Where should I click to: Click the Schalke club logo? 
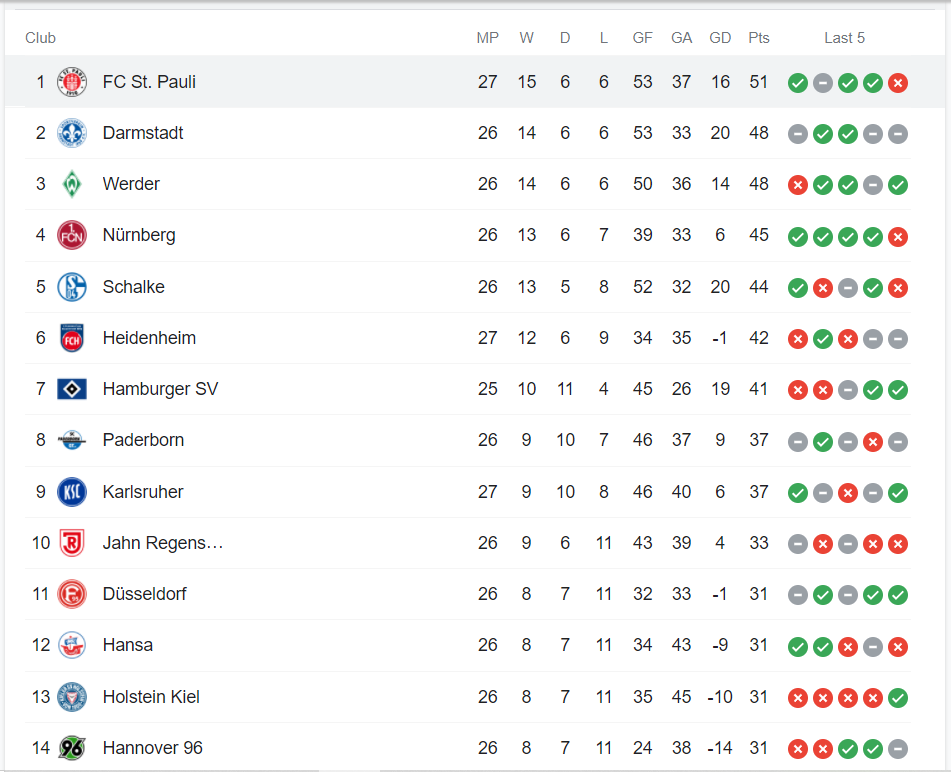pos(72,287)
